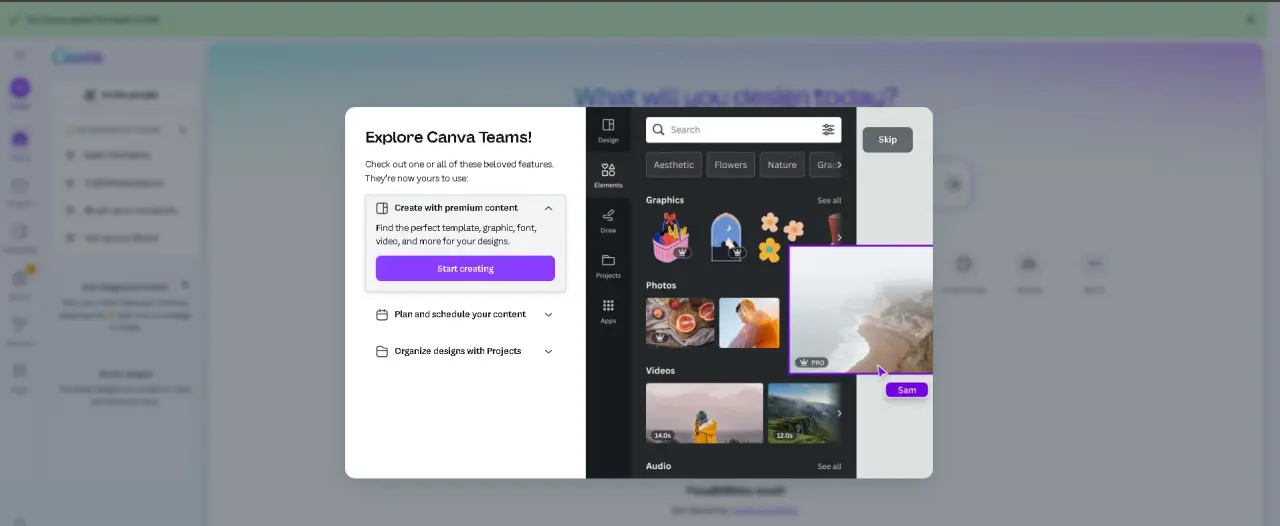Click See all next to Graphics

pos(829,200)
